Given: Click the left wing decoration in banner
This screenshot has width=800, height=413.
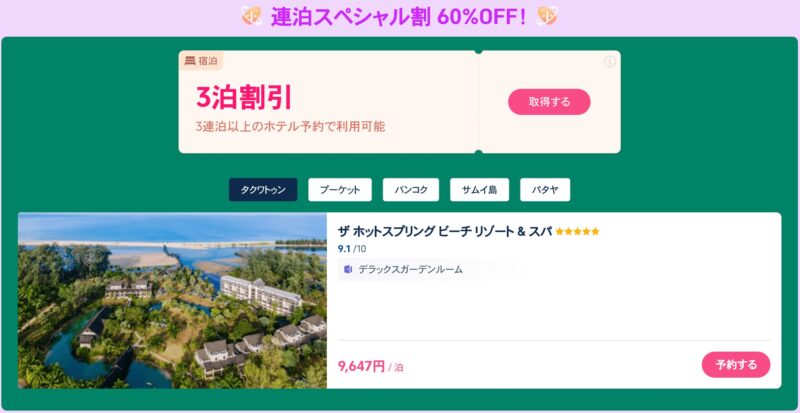Looking at the screenshot, I should coord(251,16).
